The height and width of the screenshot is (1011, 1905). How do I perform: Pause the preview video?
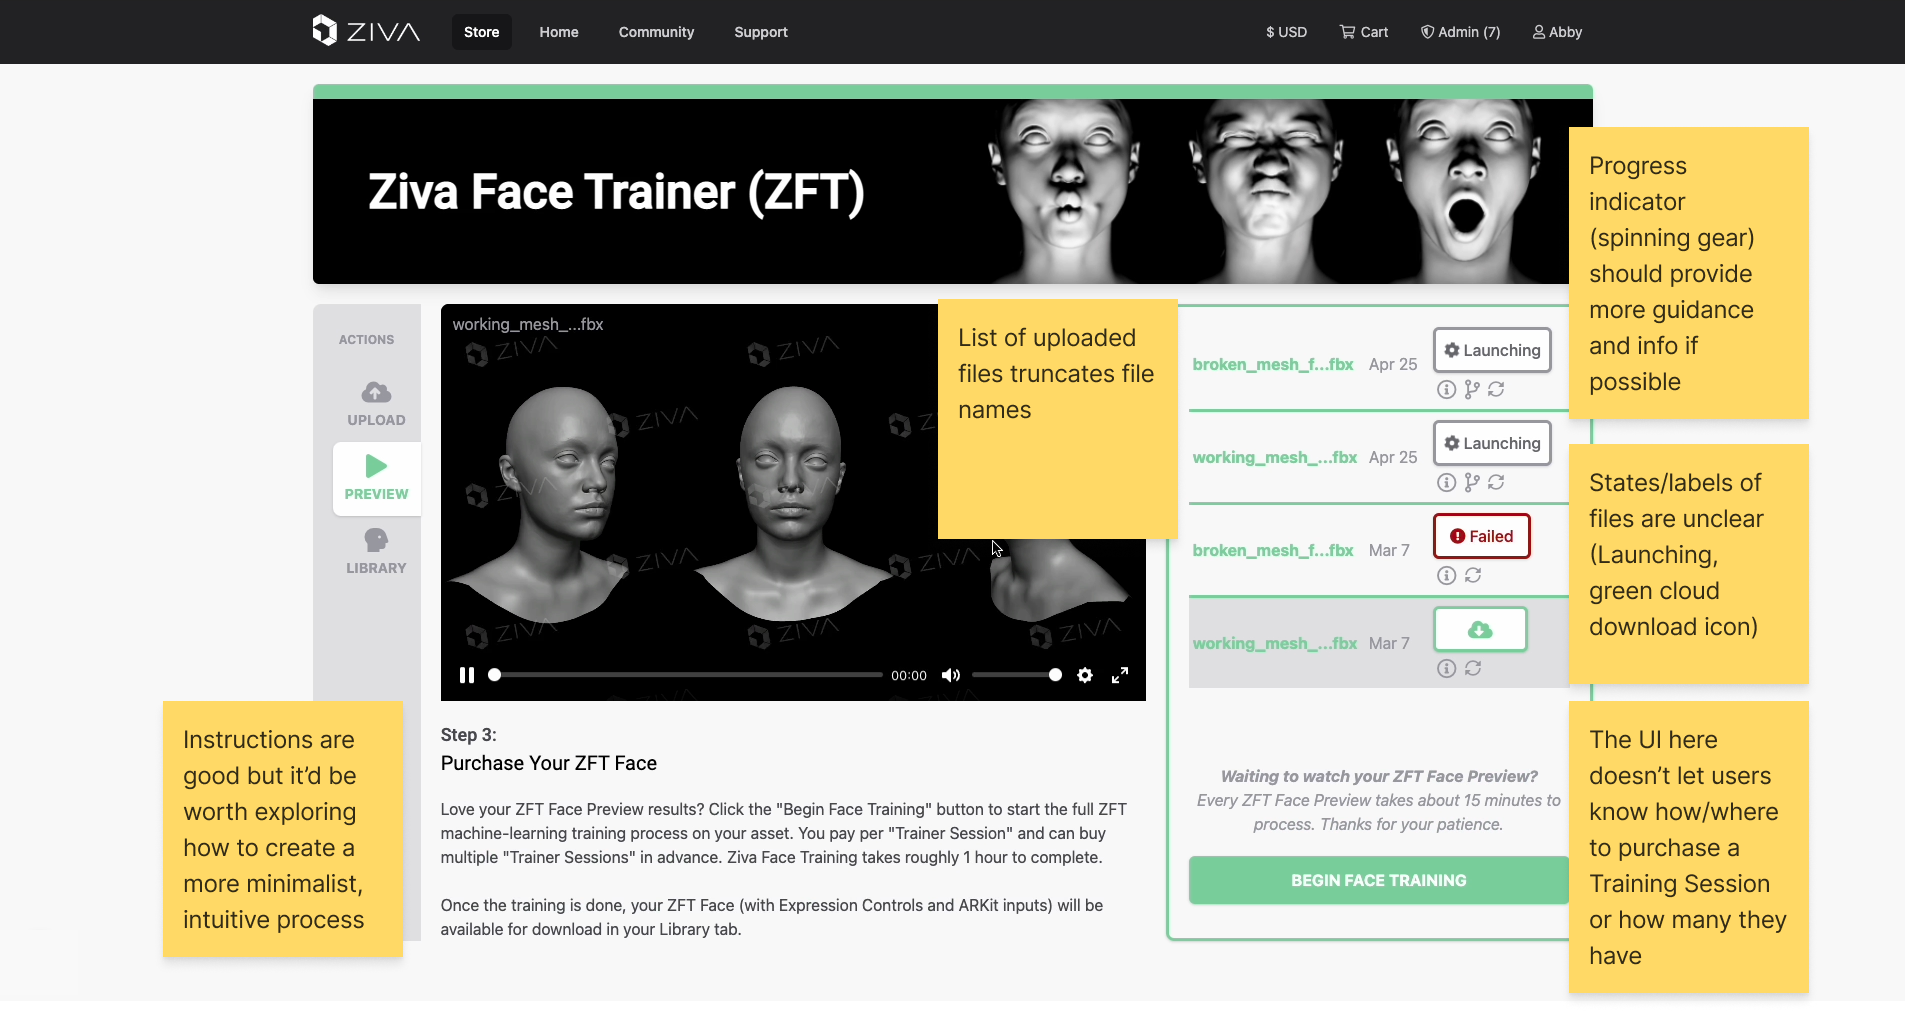[466, 675]
